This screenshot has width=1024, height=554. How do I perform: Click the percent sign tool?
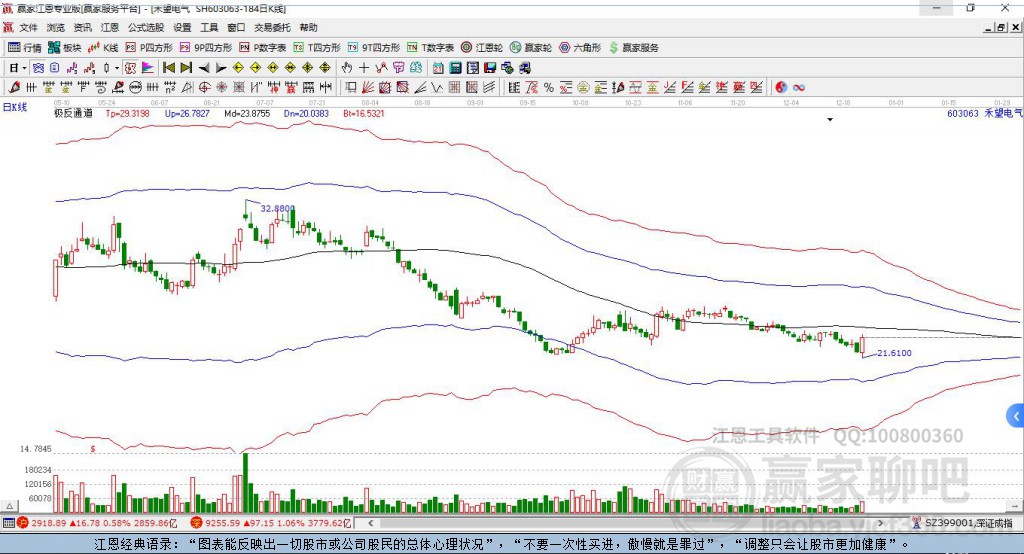click(x=549, y=87)
